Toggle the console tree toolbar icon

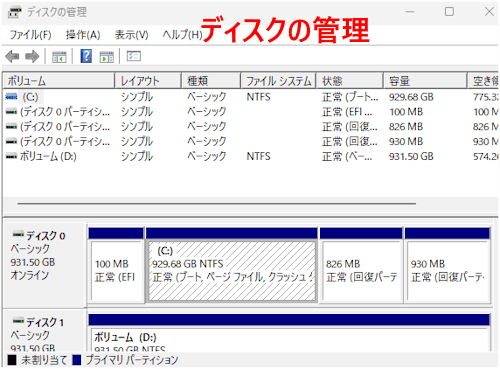tap(59, 57)
